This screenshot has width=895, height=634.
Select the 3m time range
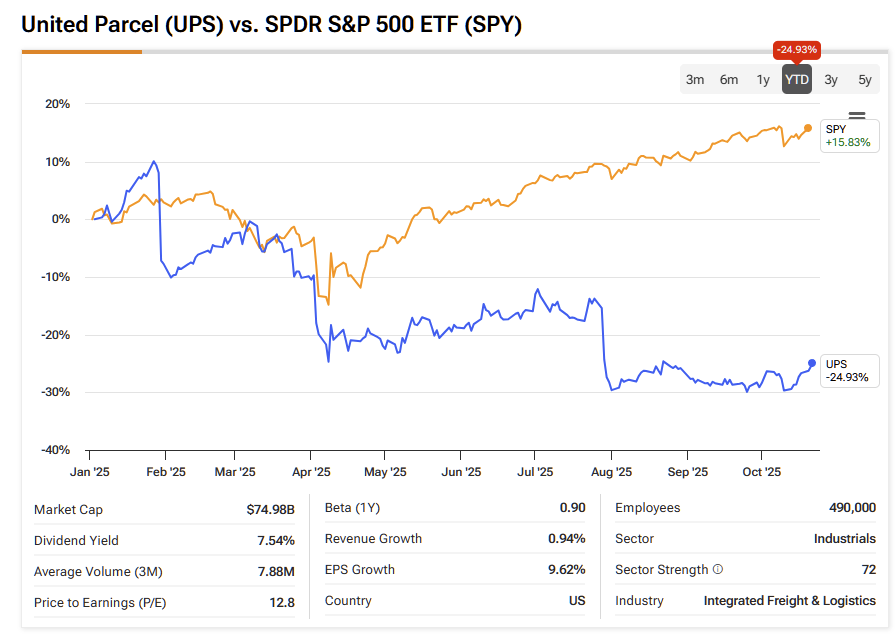pos(695,80)
